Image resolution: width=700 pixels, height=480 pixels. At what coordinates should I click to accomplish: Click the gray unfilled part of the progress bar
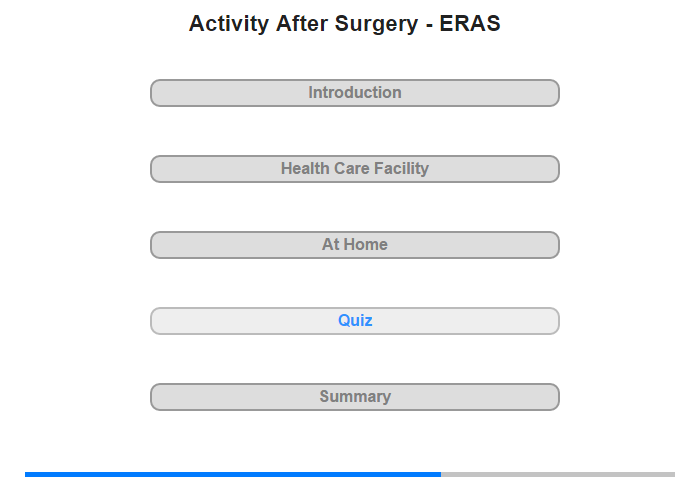pyautogui.click(x=558, y=474)
